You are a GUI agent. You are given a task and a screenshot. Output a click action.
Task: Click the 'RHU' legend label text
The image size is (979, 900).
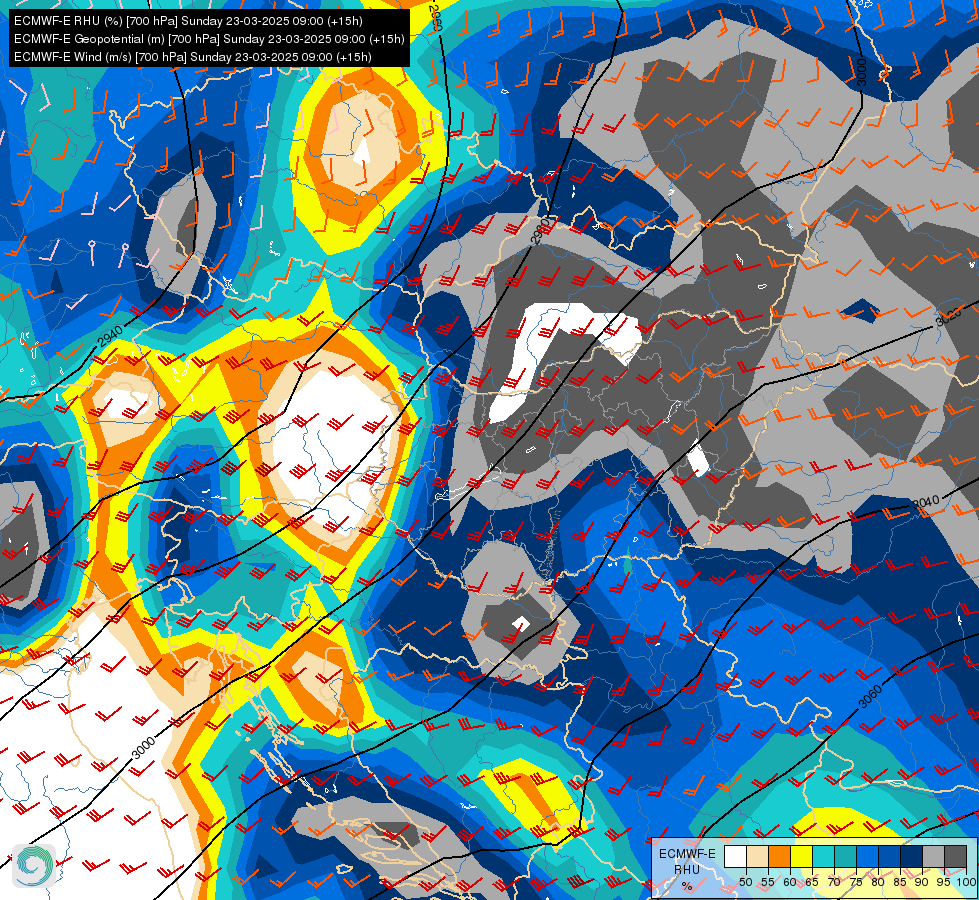[687, 869]
